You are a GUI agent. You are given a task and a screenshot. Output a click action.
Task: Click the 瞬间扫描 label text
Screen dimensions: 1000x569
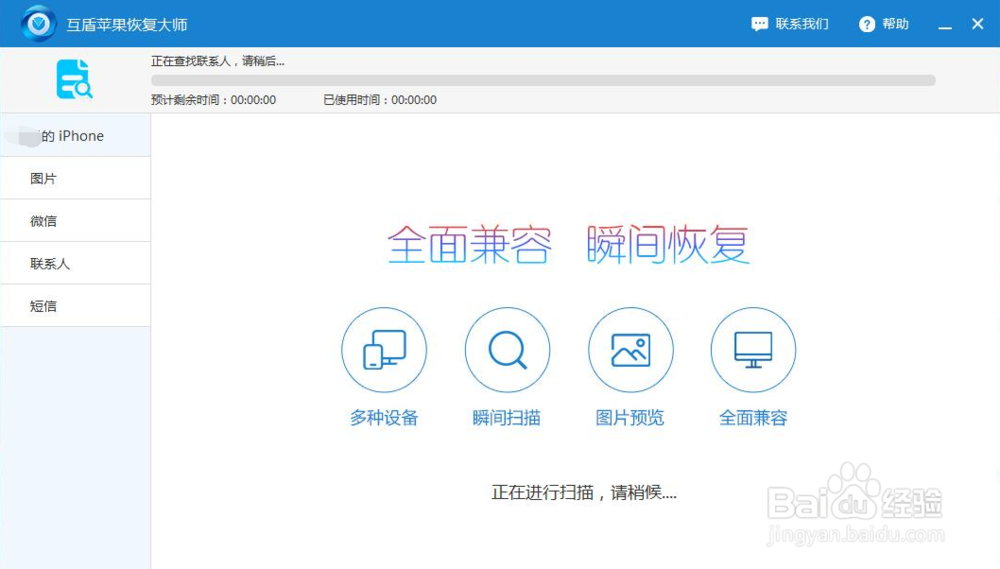point(507,418)
